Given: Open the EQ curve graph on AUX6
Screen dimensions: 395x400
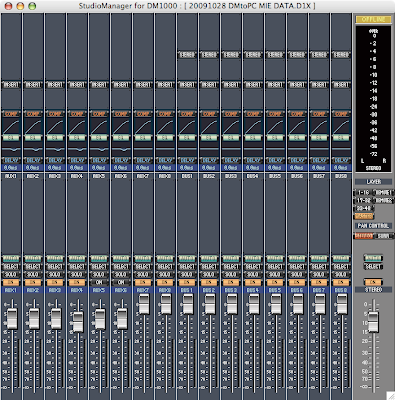Looking at the screenshot, I should tap(121, 149).
